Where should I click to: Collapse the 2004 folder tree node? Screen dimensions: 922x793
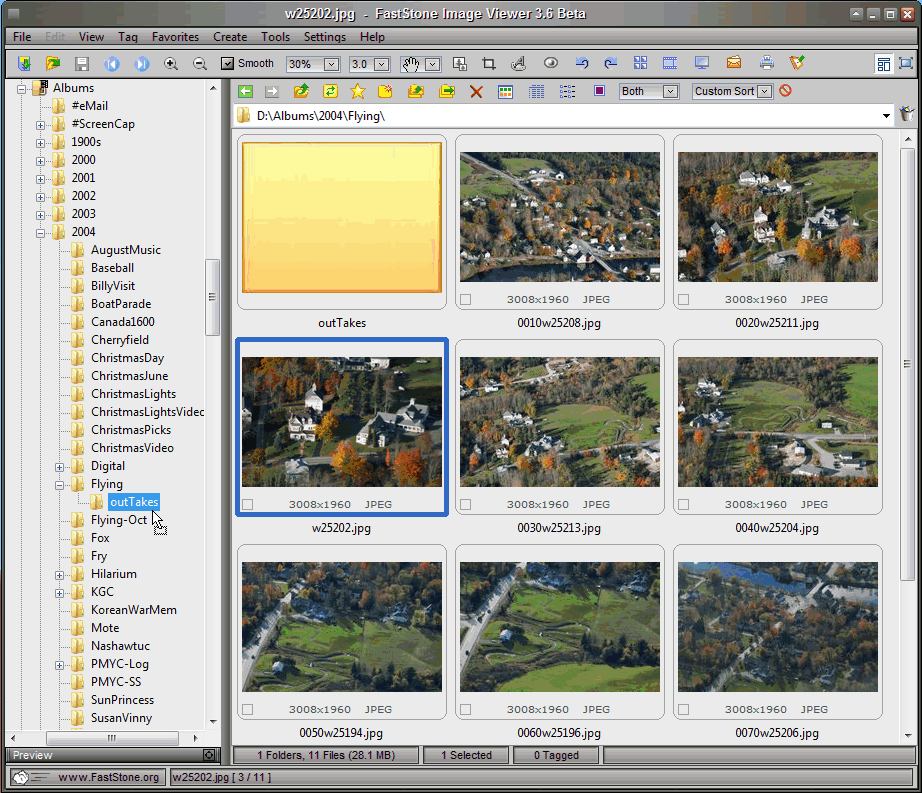click(40, 233)
